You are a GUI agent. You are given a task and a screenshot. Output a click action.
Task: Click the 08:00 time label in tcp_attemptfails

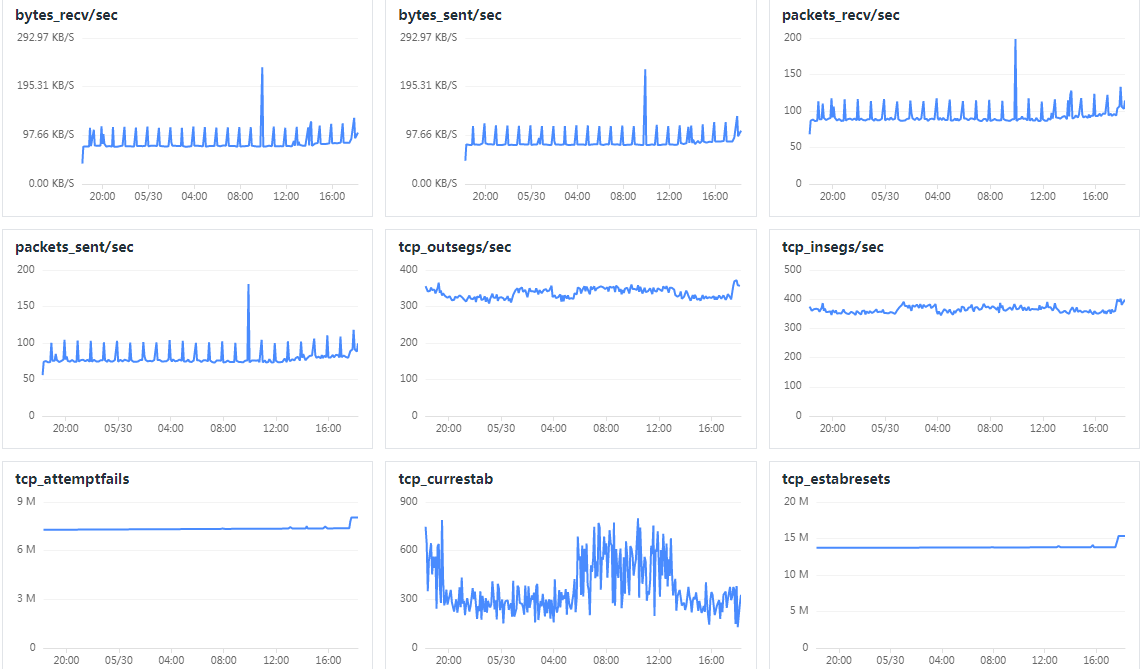pyautogui.click(x=223, y=660)
